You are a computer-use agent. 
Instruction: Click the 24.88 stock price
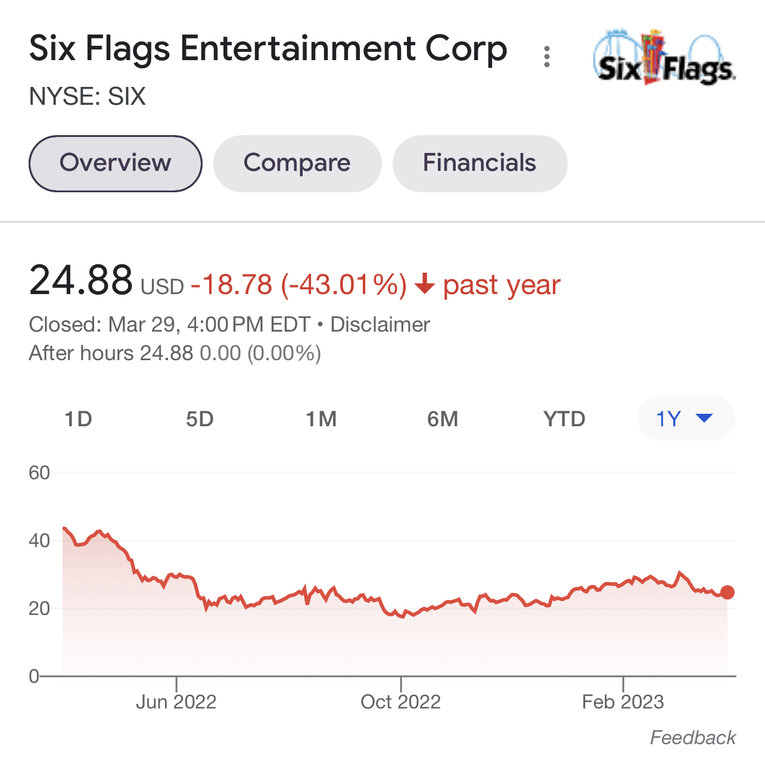(x=80, y=281)
